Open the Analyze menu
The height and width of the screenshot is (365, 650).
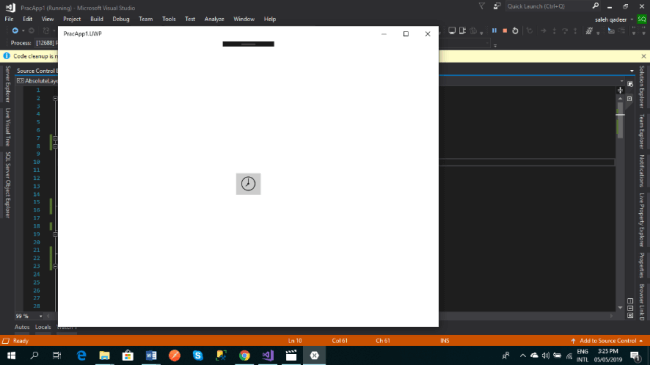click(214, 19)
